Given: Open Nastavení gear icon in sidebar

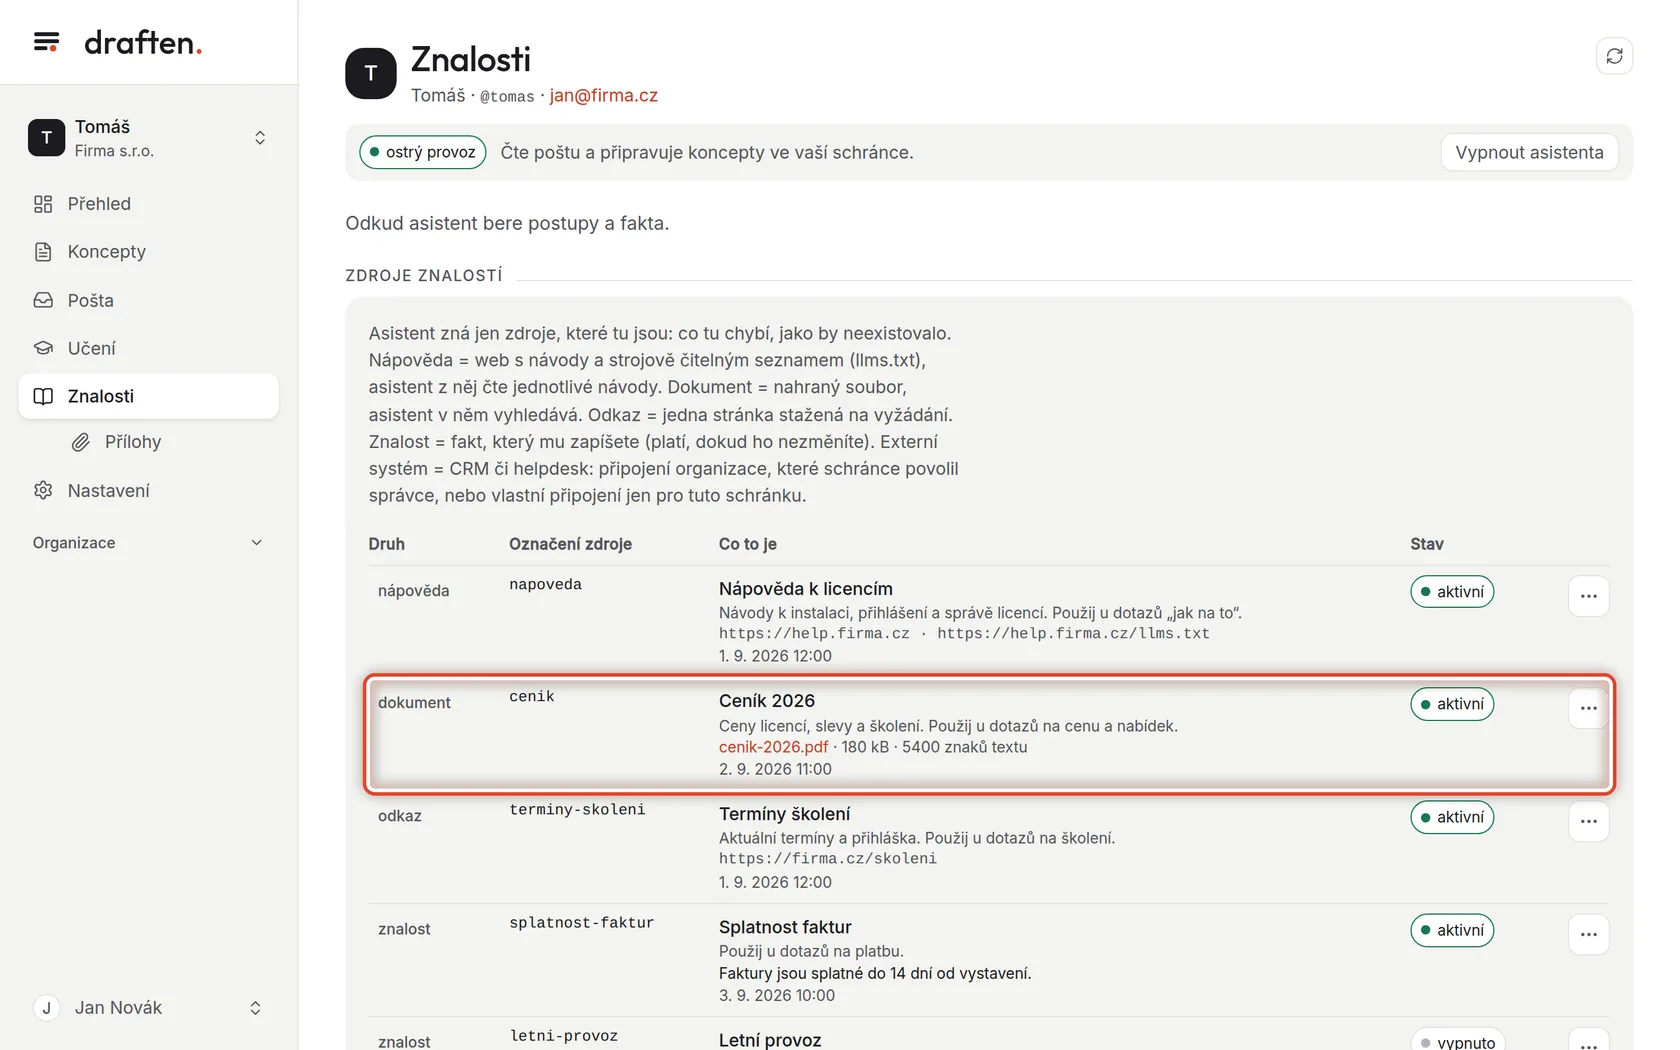Looking at the screenshot, I should (x=43, y=490).
